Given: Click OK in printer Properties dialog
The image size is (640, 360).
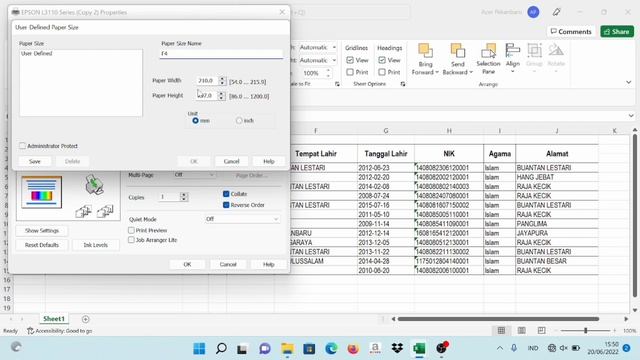Looking at the screenshot, I should [x=187, y=264].
